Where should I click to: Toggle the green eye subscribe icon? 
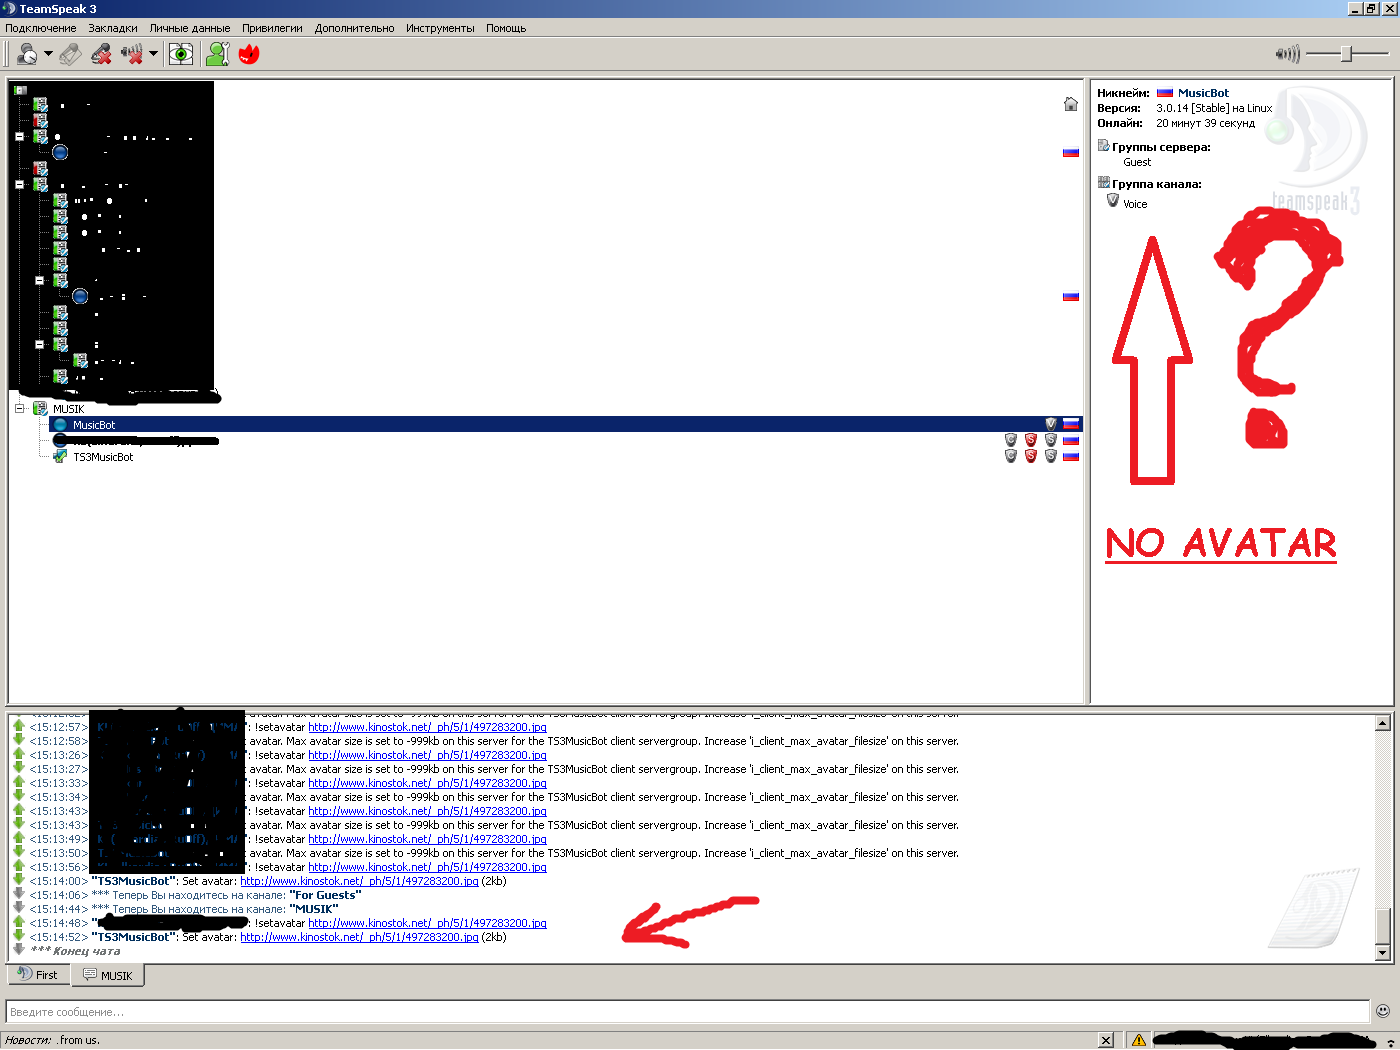click(x=181, y=54)
